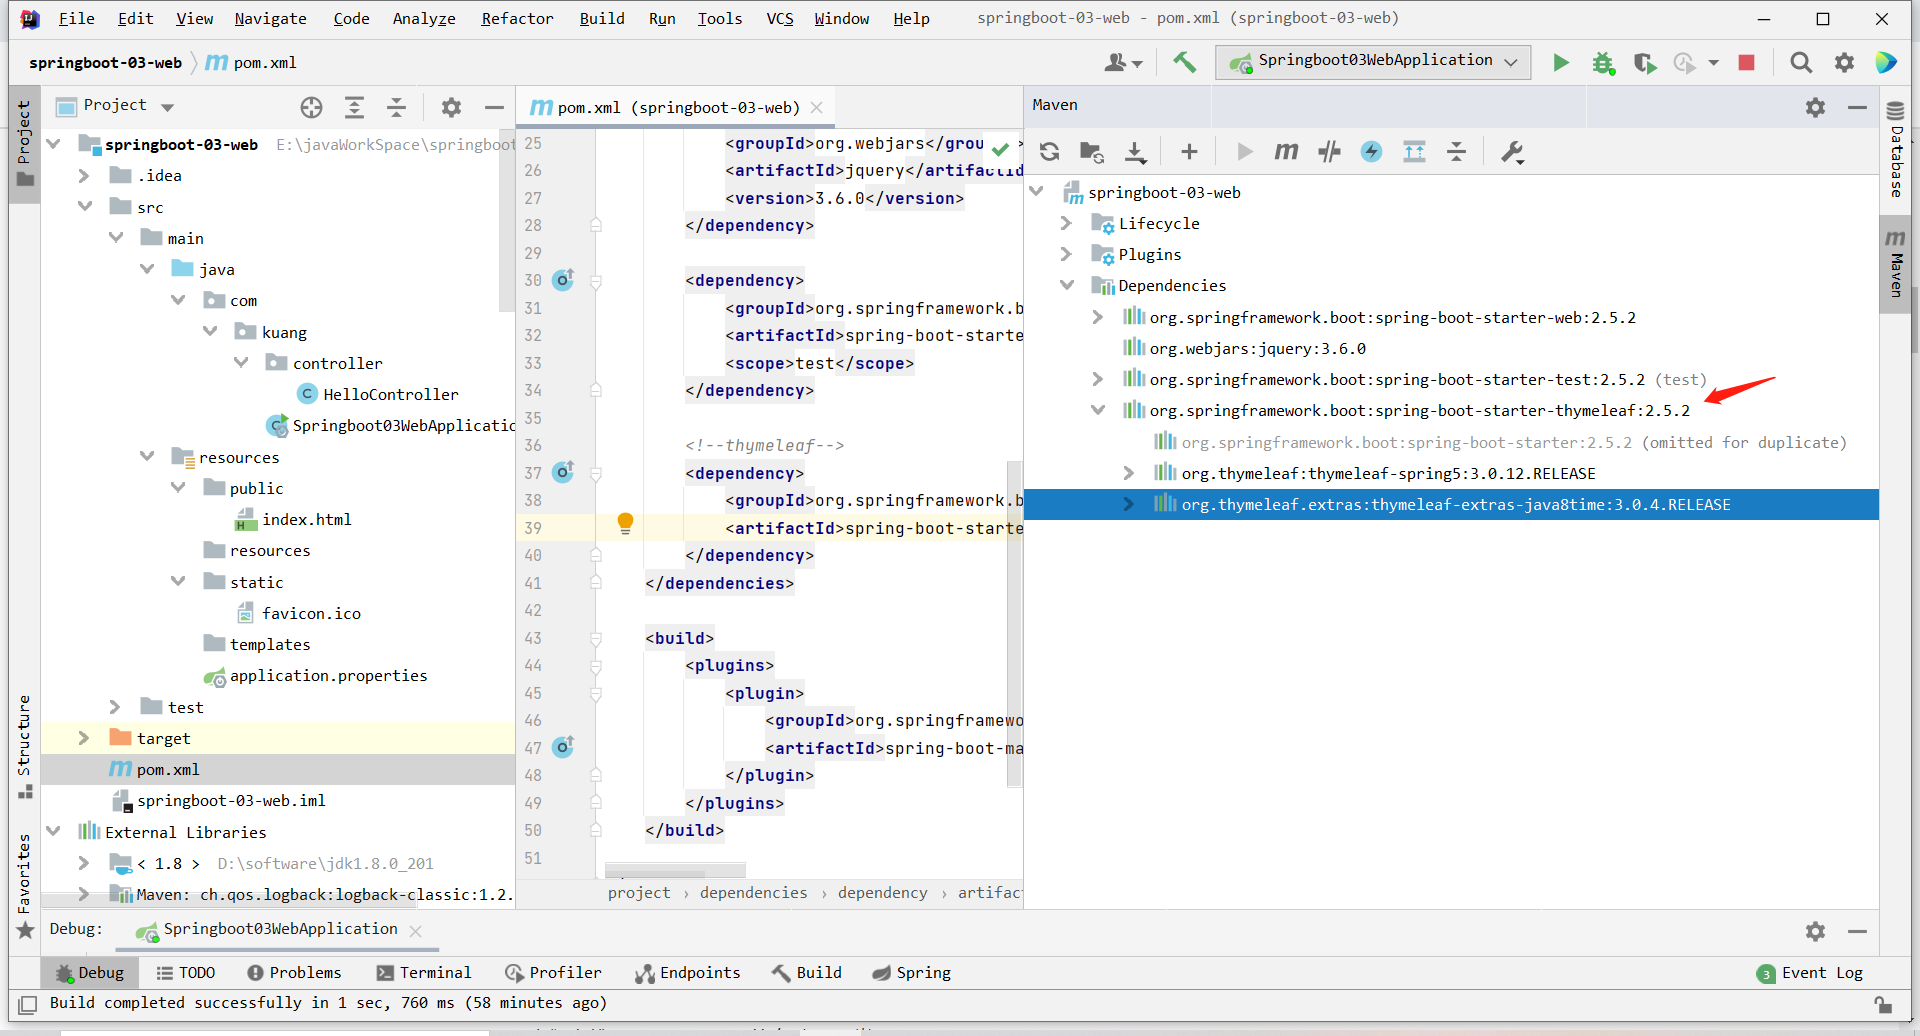Open run configuration dropdown Springboot03WebApplication
The width and height of the screenshot is (1920, 1036).
click(1373, 62)
